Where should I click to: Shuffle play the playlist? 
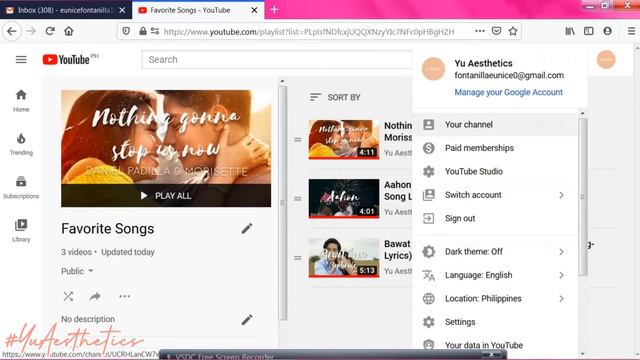click(x=69, y=296)
